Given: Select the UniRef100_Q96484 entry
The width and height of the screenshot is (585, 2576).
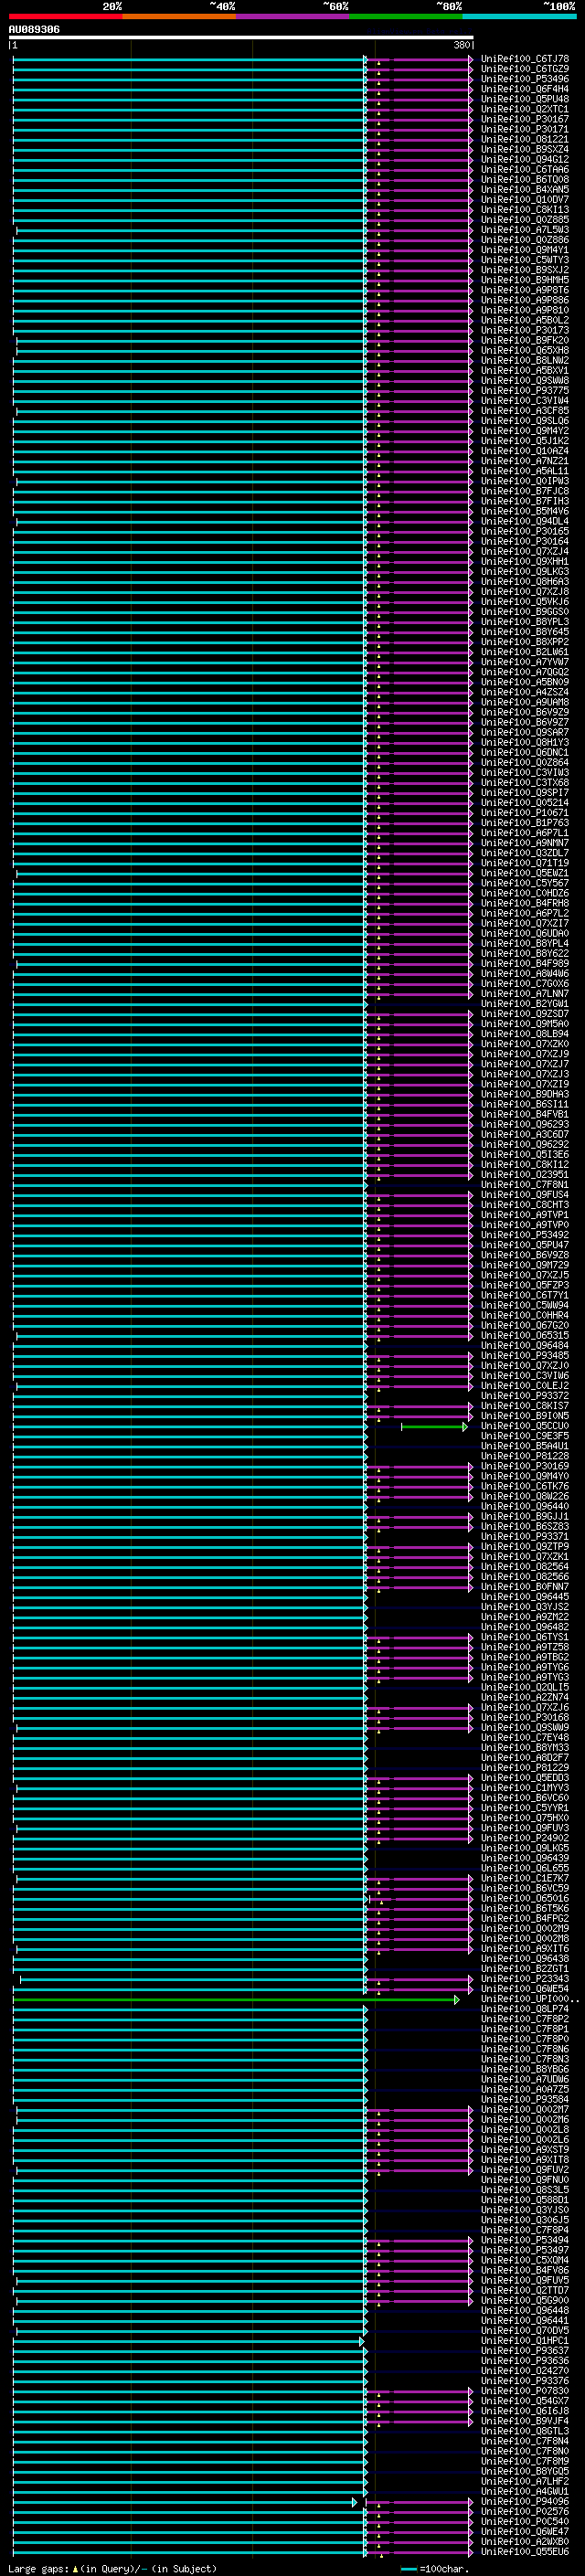Looking at the screenshot, I should 525,1346.
